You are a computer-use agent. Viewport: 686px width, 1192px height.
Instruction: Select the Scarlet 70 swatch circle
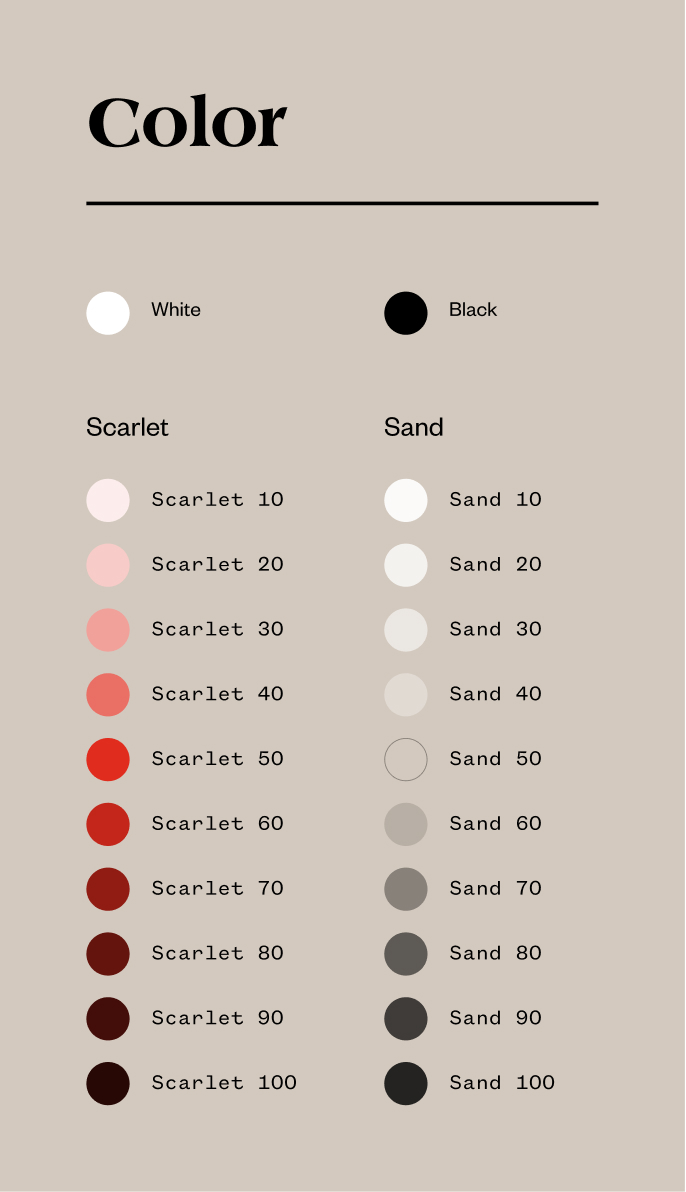click(108, 889)
